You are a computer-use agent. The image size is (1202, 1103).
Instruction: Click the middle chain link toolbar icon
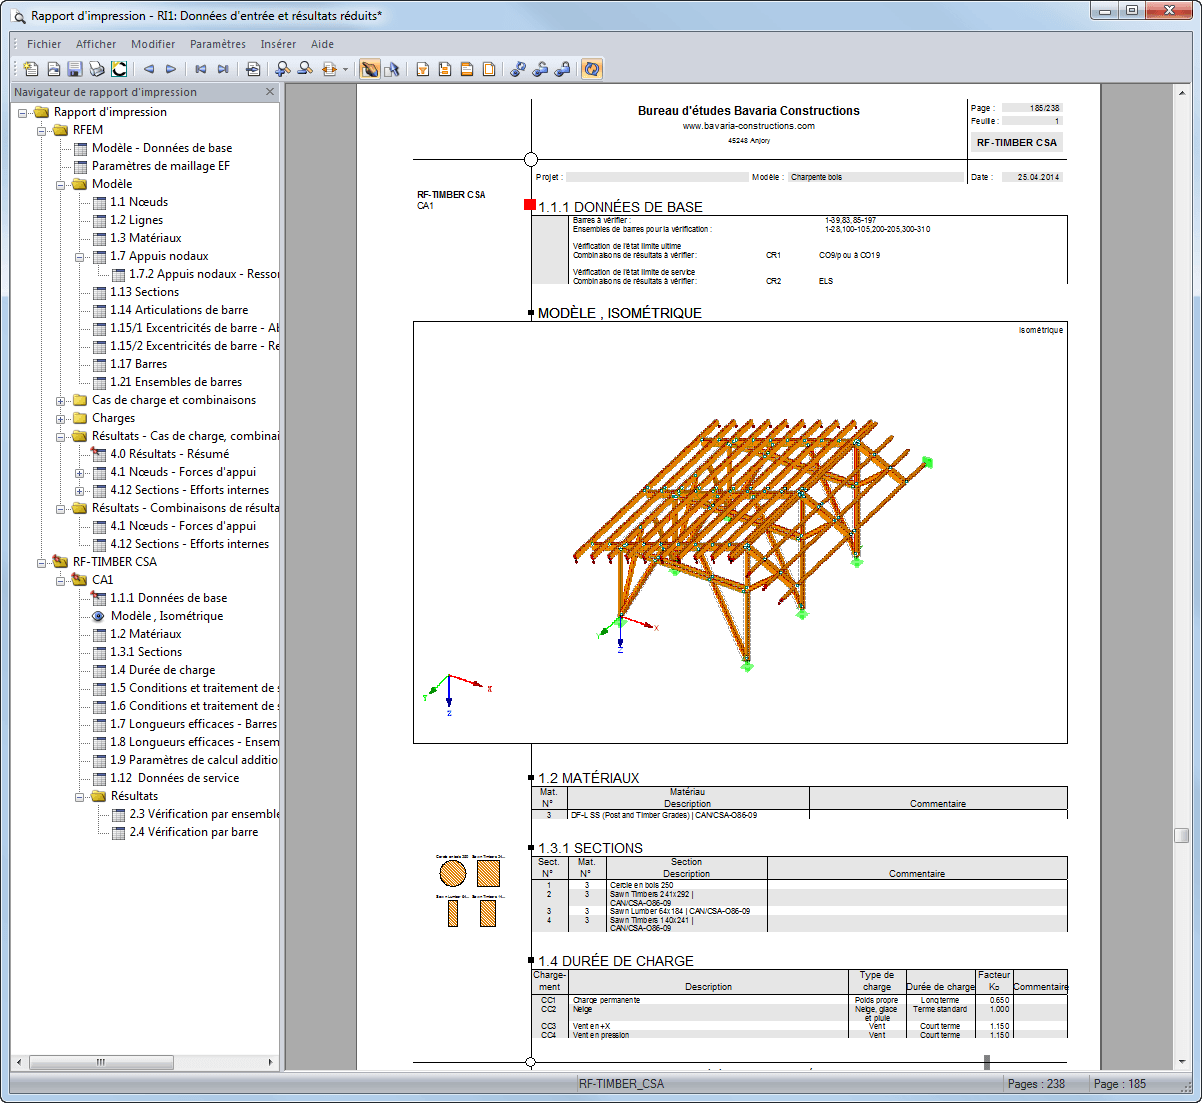(540, 69)
